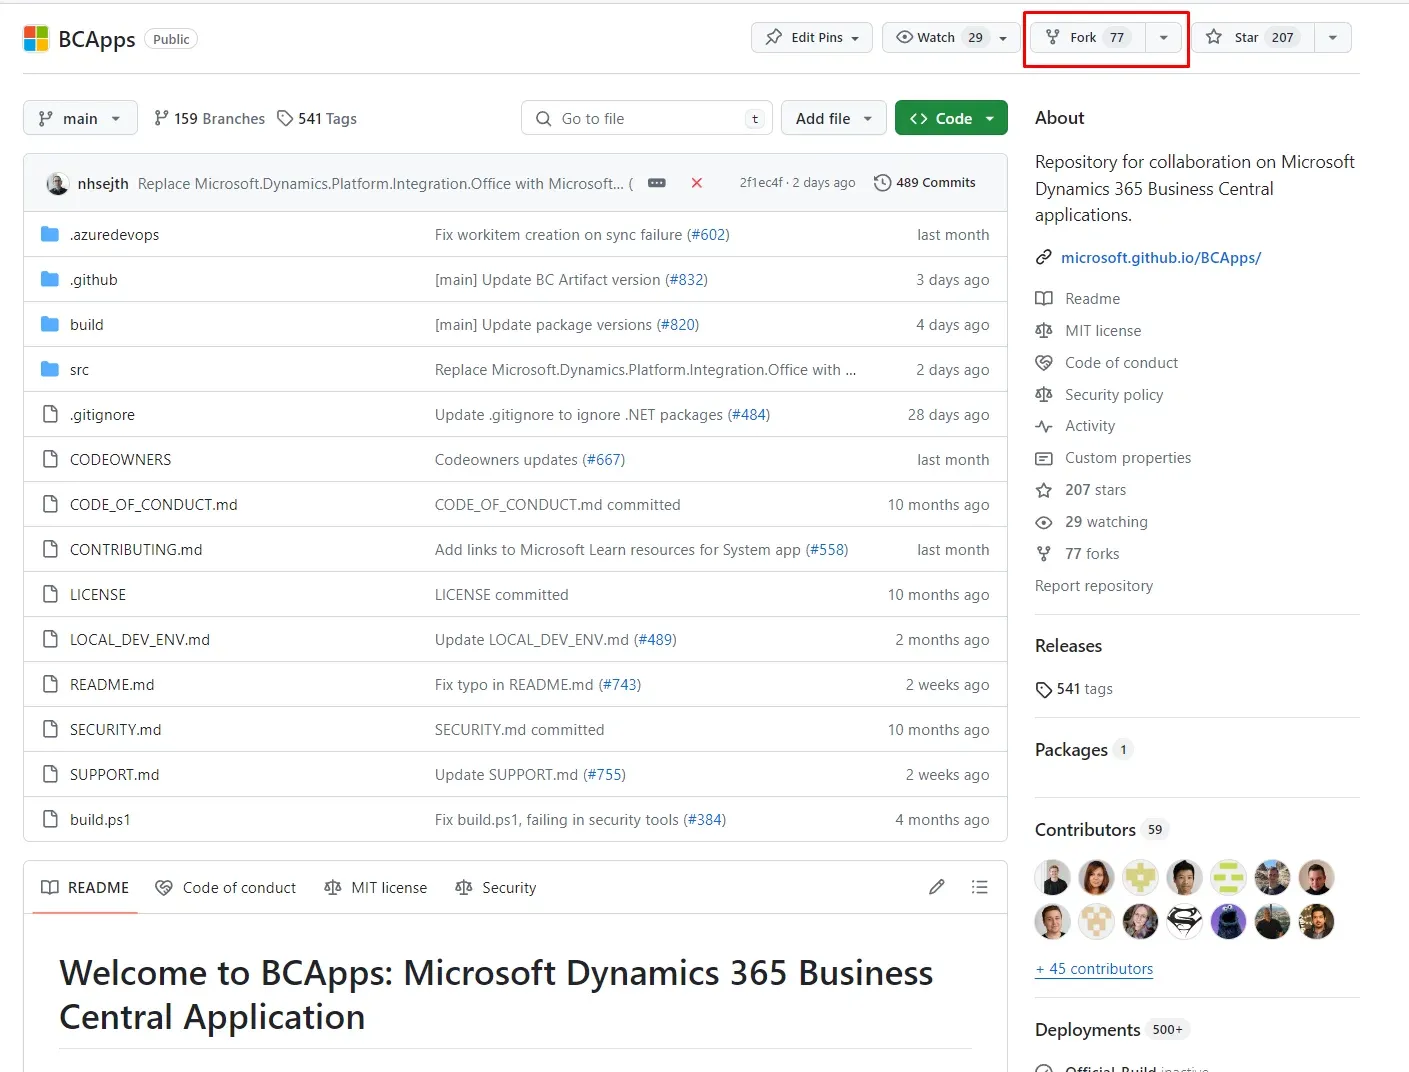This screenshot has width=1409, height=1072.
Task: Open microsoft.github.io/BCApps/ link
Action: click(x=1161, y=258)
